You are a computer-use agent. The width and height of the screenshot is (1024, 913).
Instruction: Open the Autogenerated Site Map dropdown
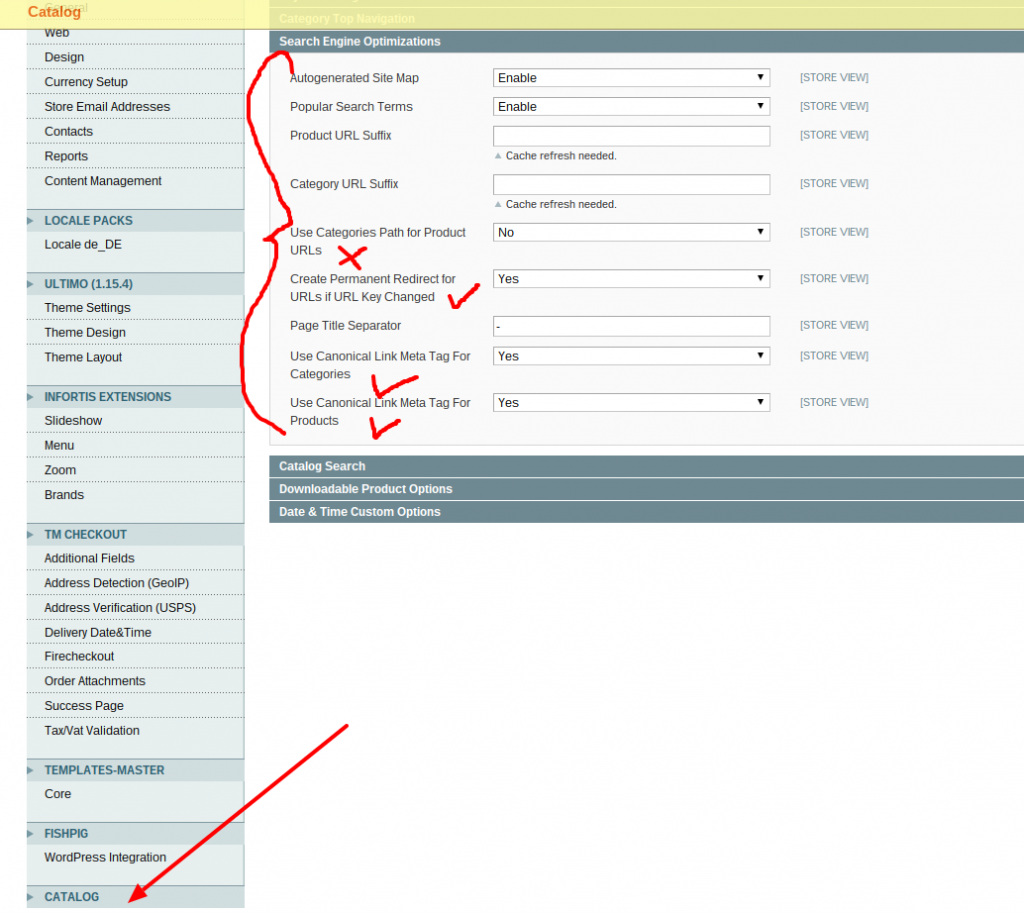[631, 78]
